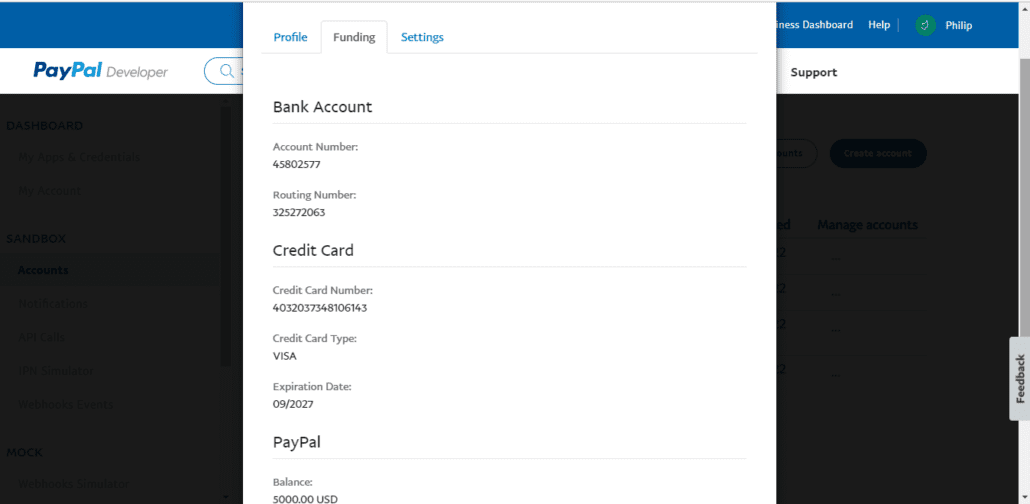
Task: Open Notifications in sidebar
Action: [53, 304]
